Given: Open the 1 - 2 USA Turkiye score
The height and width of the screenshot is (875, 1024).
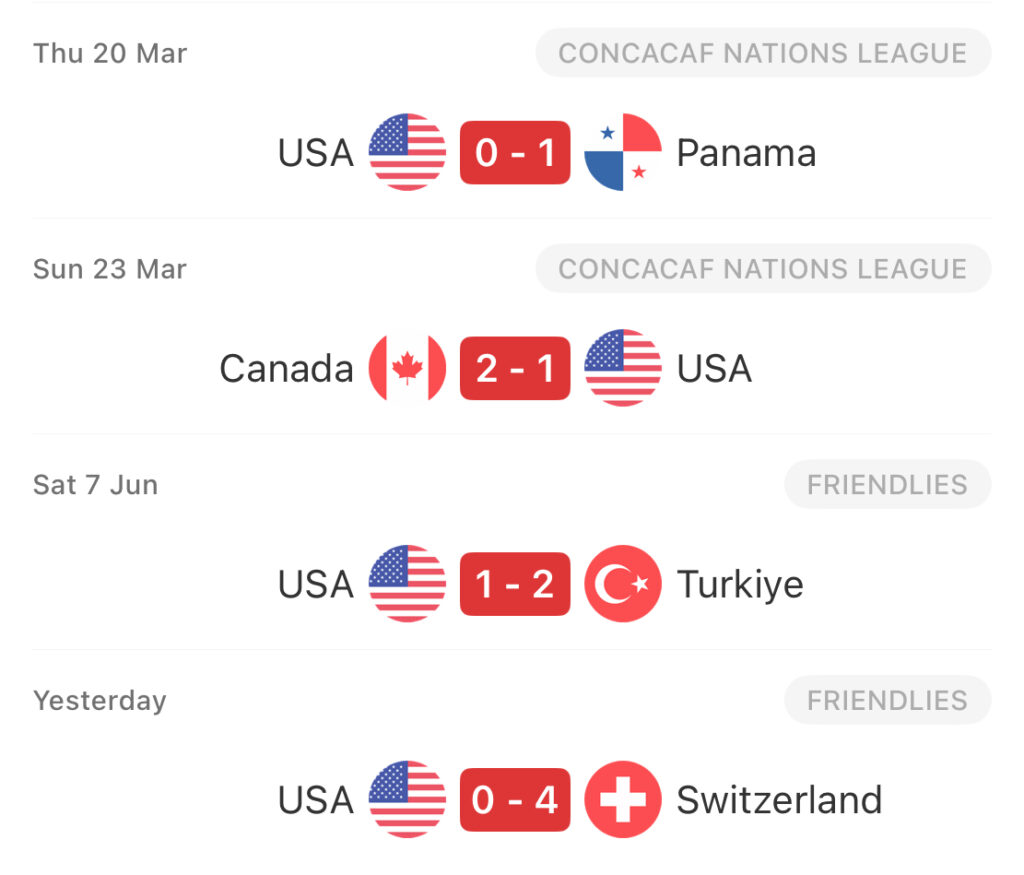Looking at the screenshot, I should pos(515,583).
